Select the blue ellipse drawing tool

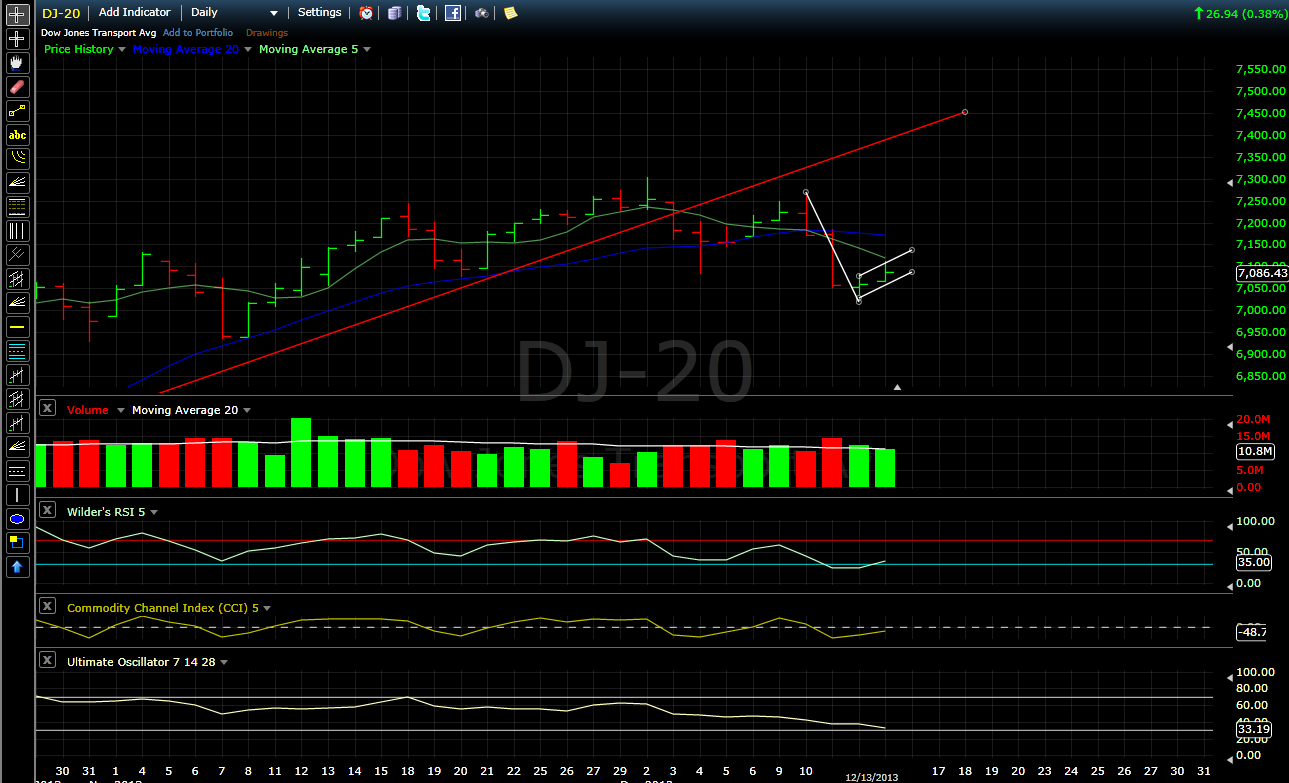coord(17,519)
